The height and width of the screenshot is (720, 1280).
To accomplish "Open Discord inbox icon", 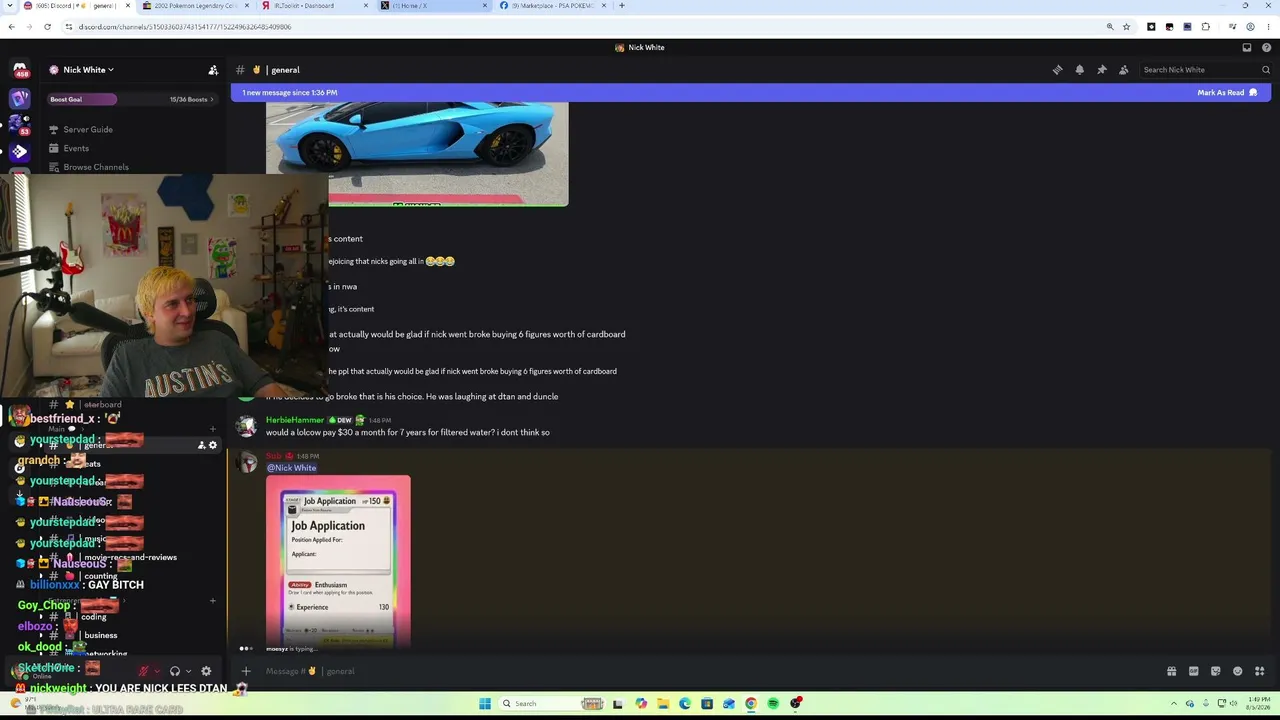I will point(1246,47).
